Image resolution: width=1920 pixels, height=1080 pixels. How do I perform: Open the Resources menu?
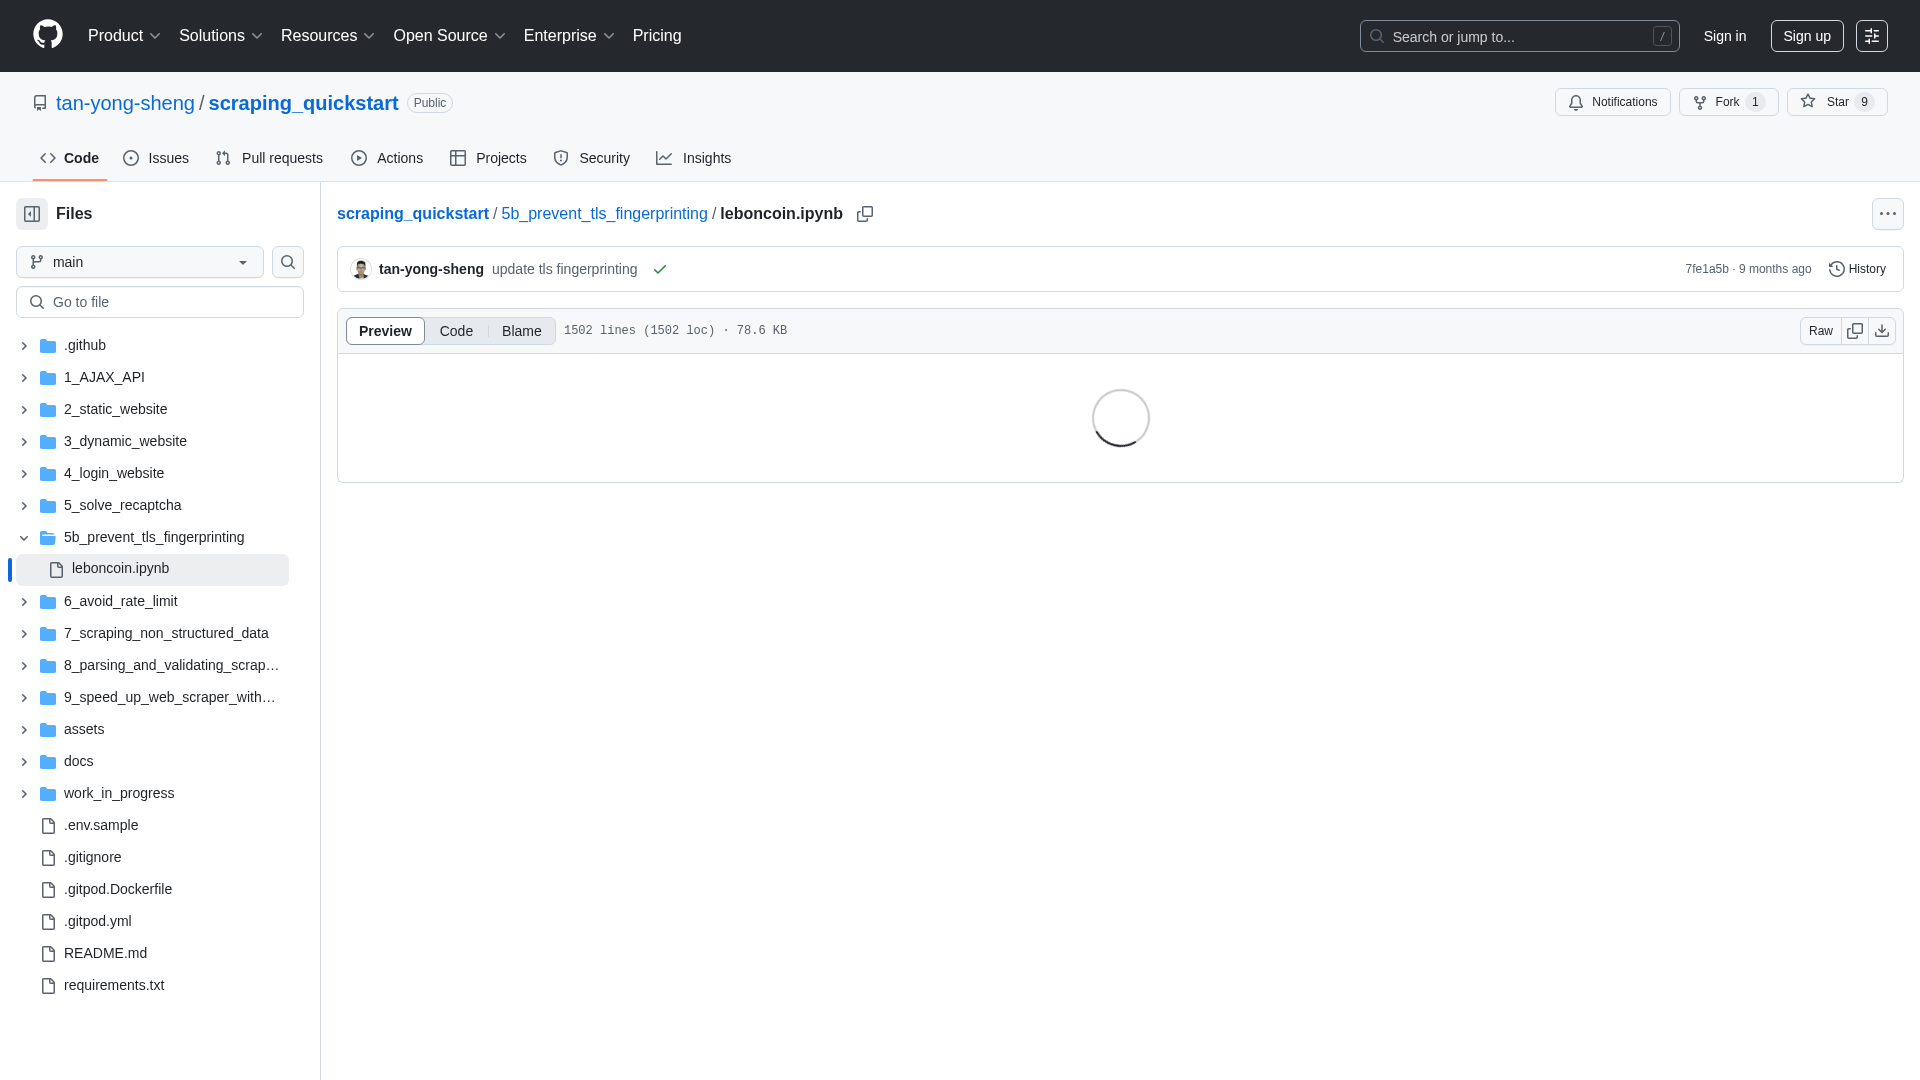[x=327, y=36]
